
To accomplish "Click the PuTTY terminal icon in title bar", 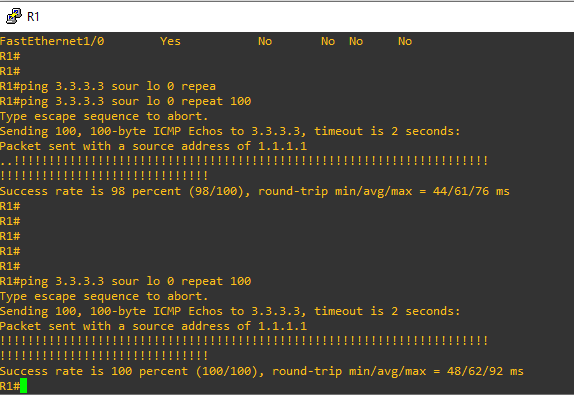I will tap(14, 16).
